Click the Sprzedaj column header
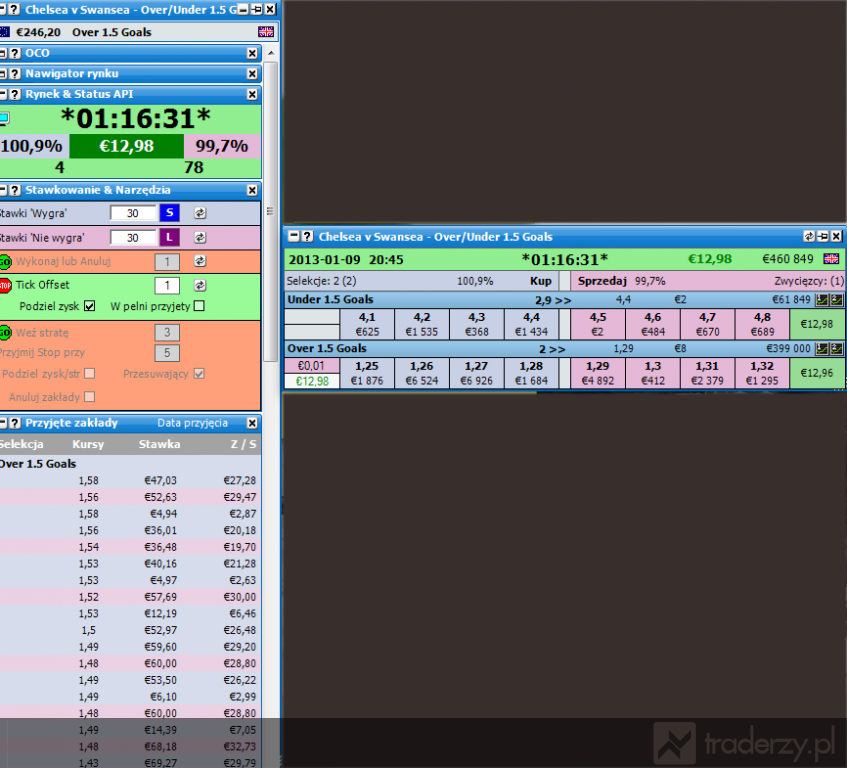The height and width of the screenshot is (768, 847). pyautogui.click(x=602, y=281)
